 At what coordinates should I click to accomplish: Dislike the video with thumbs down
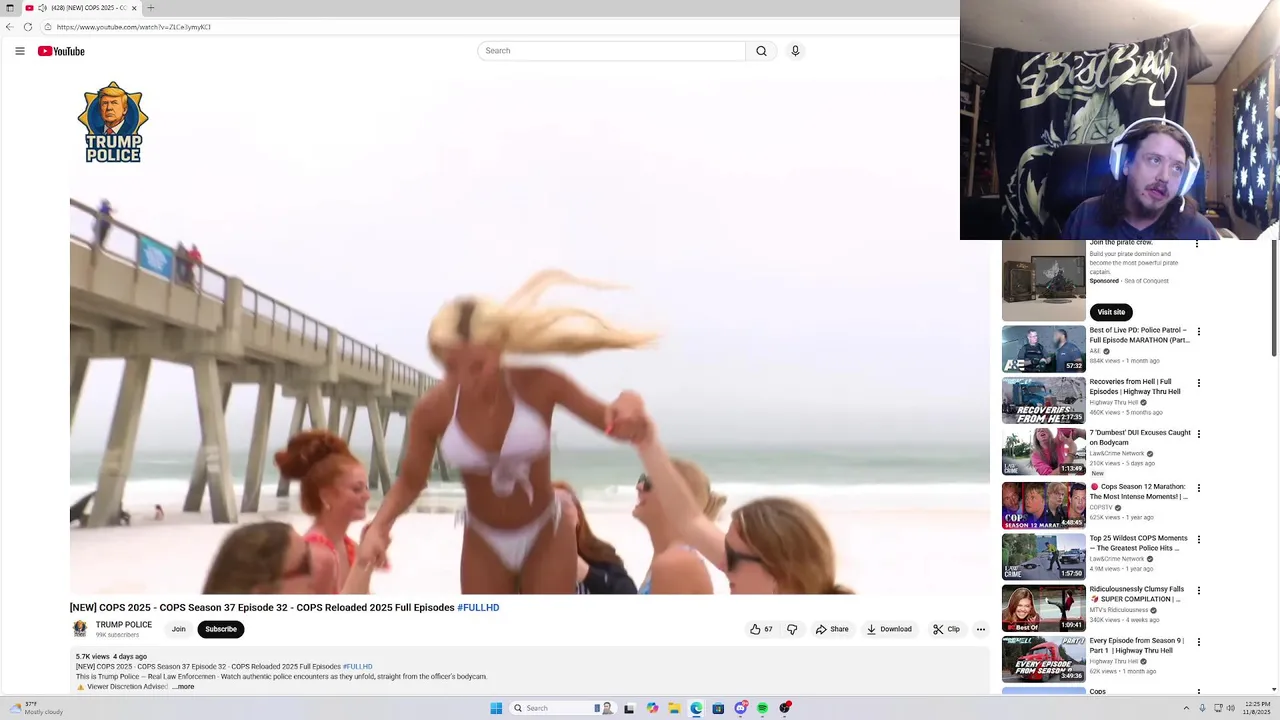tap(792, 630)
